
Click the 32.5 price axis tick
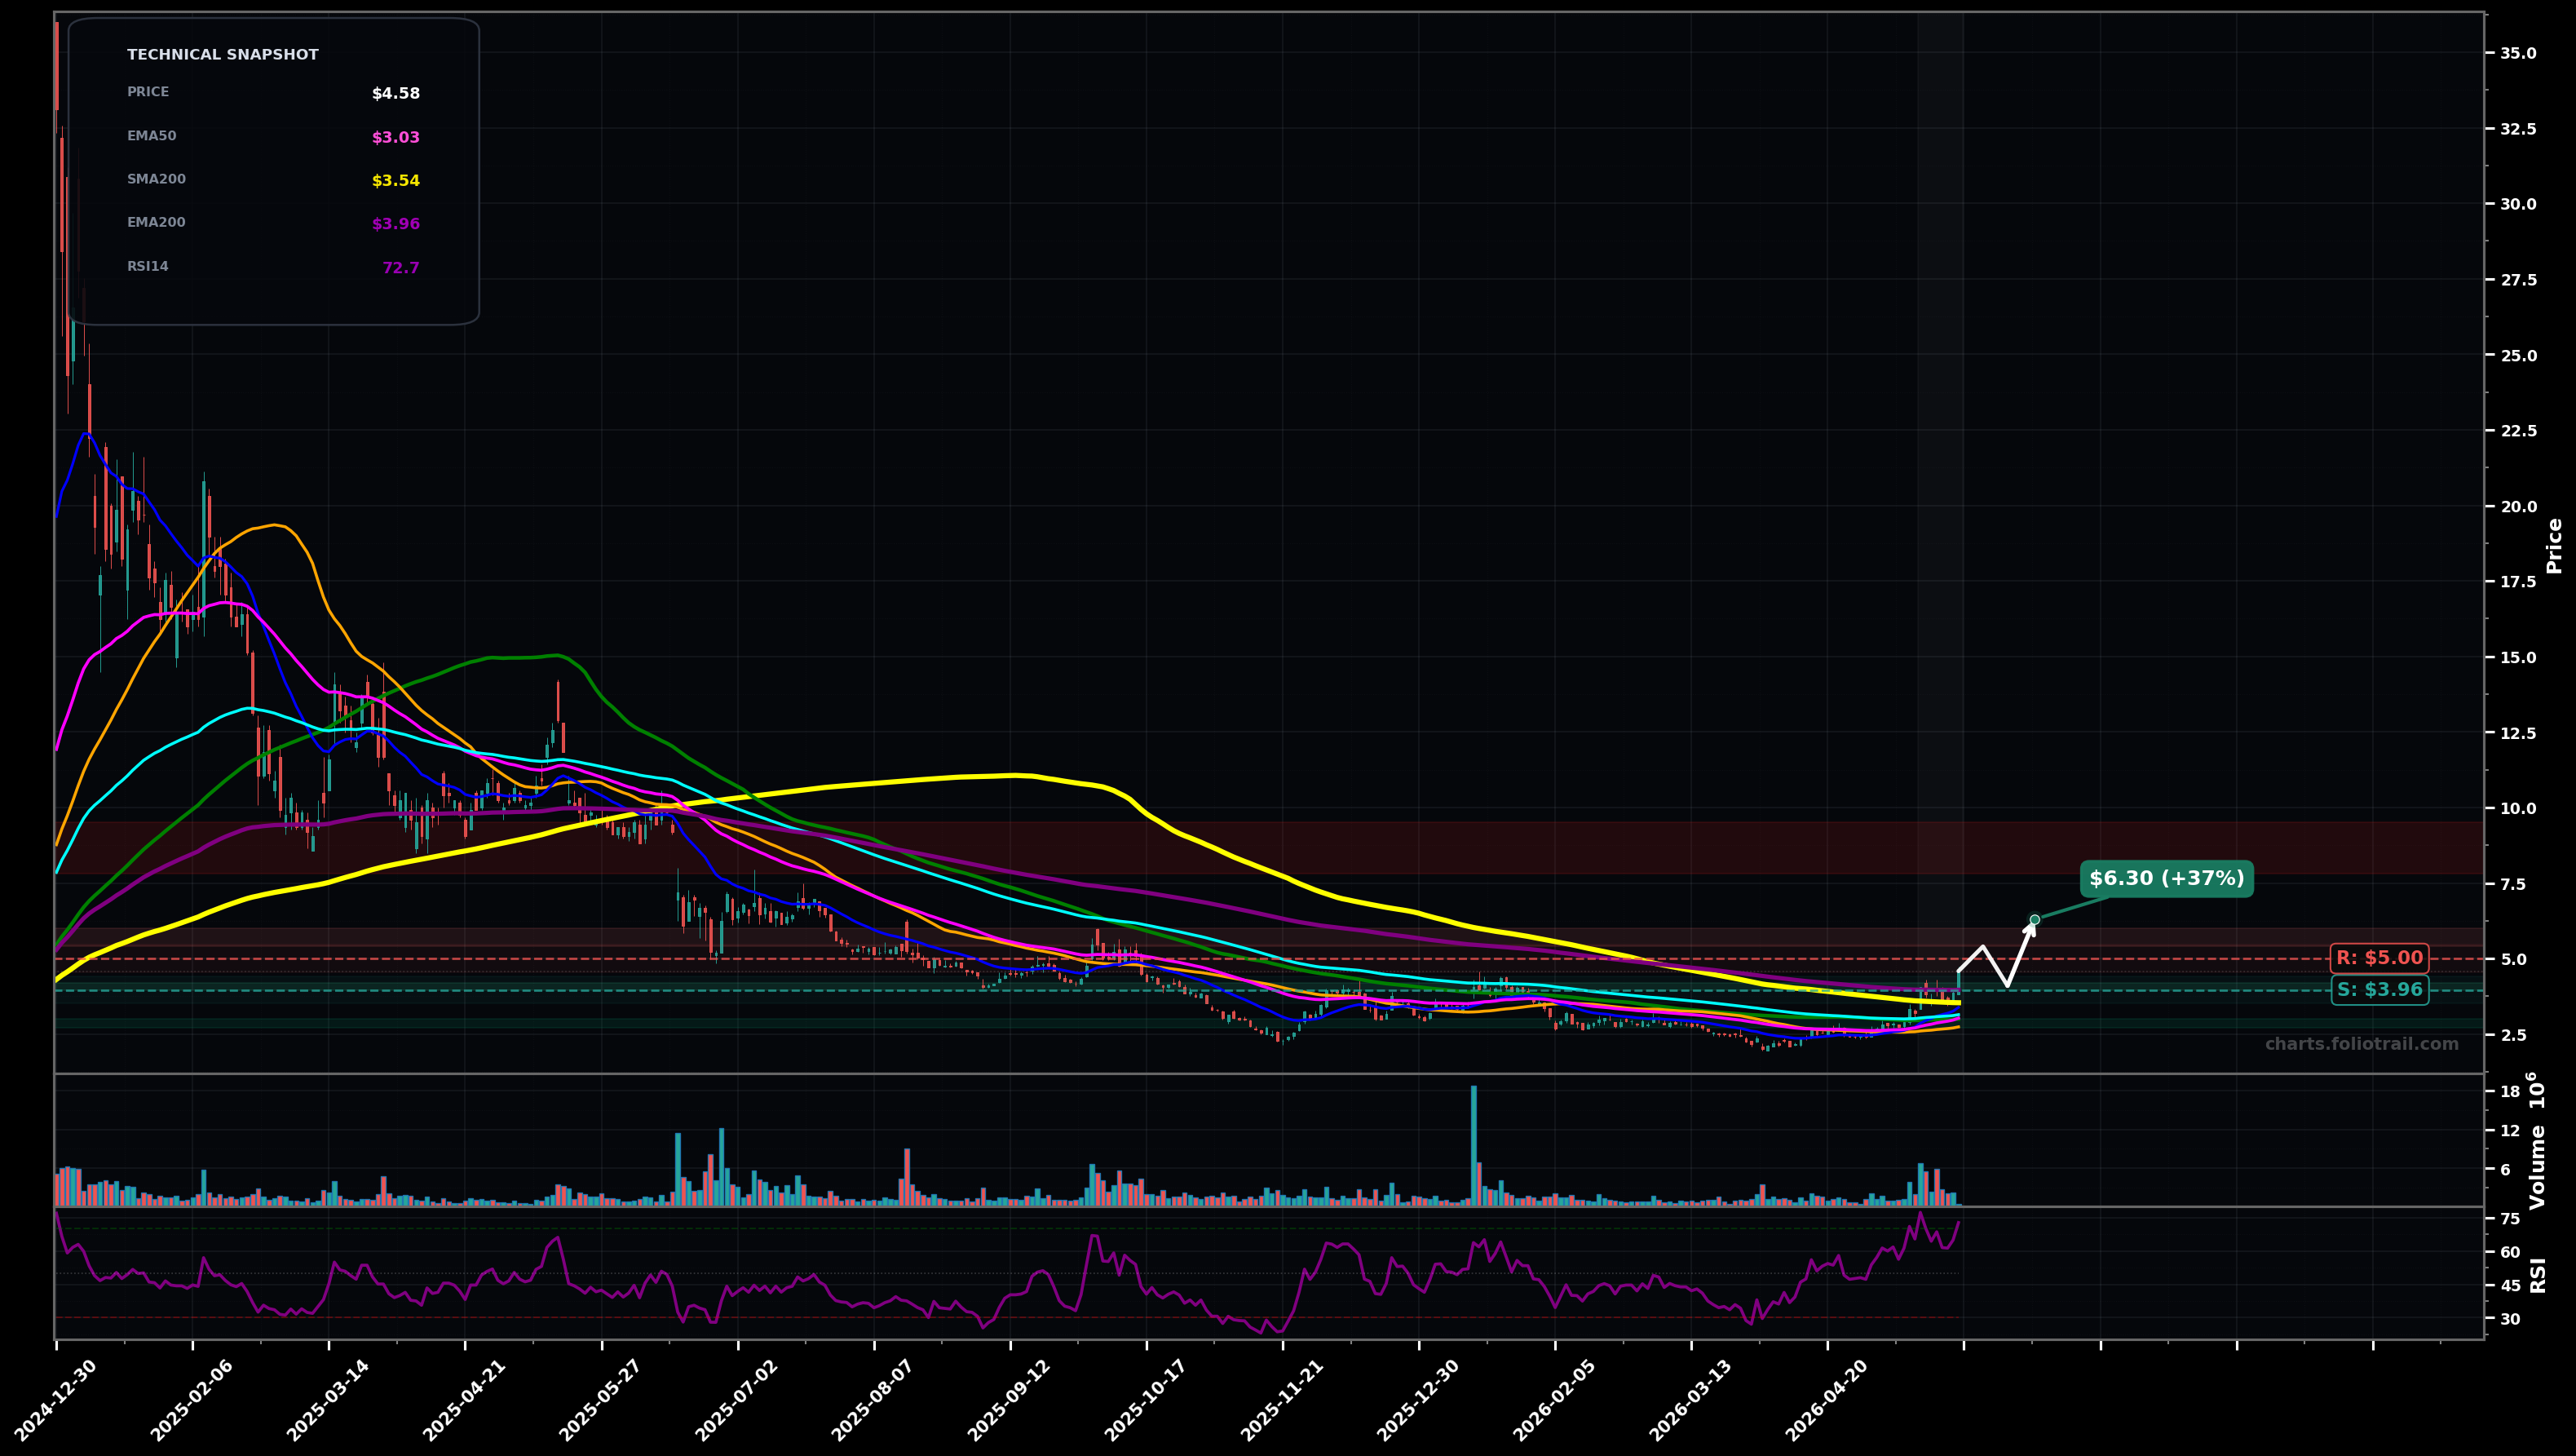click(2518, 129)
